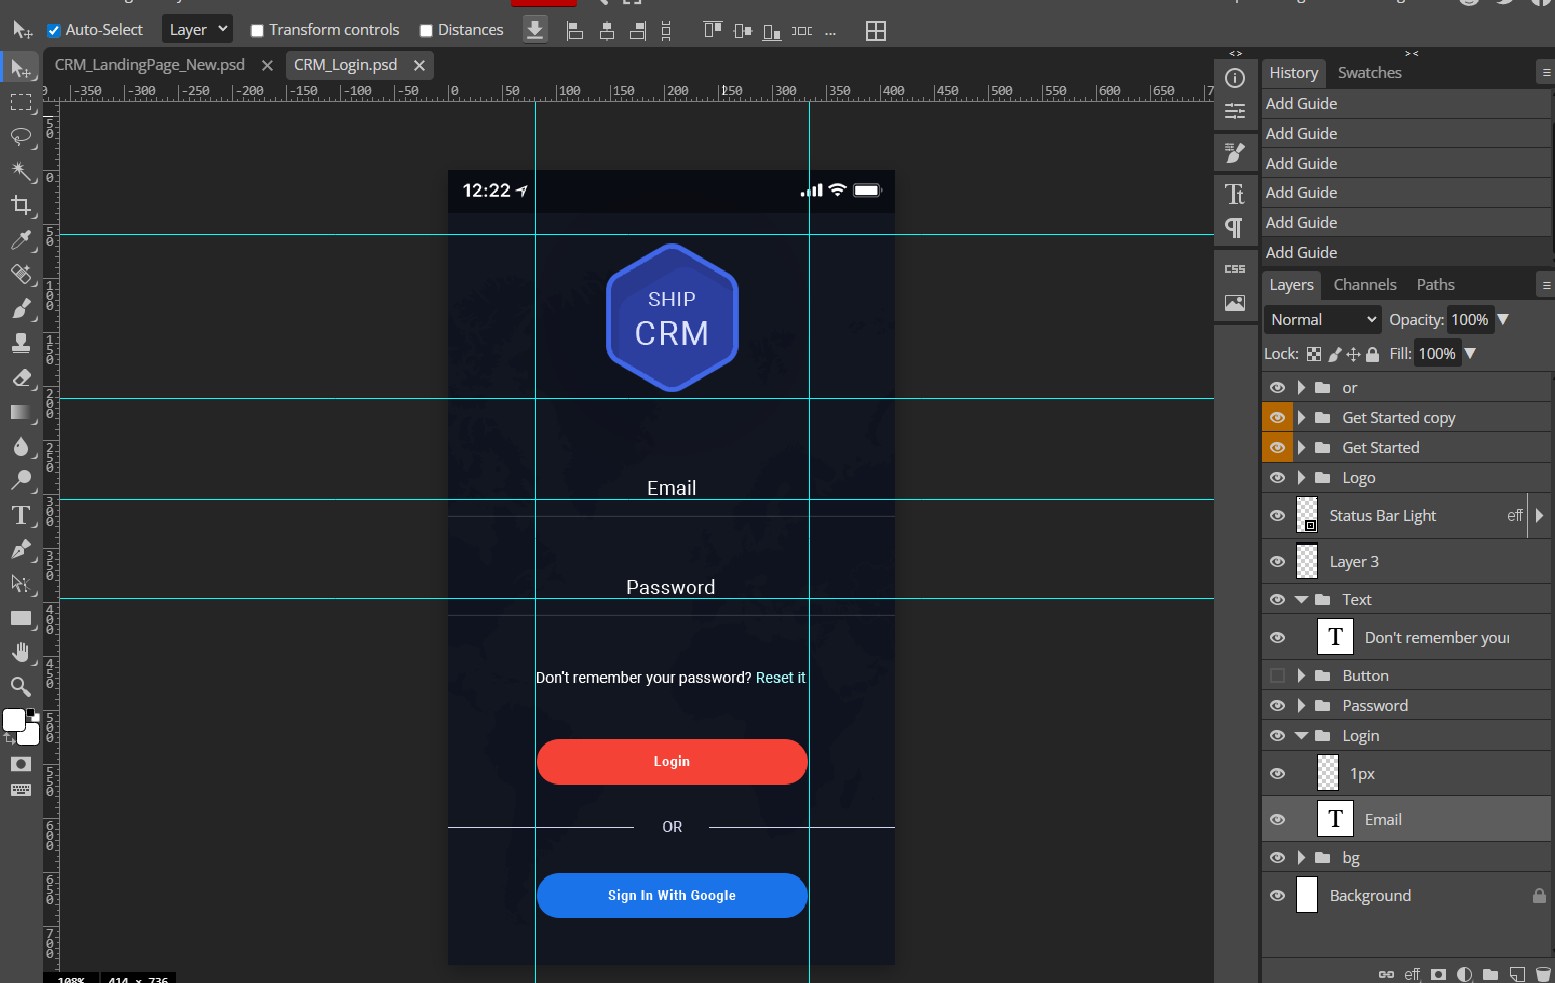The height and width of the screenshot is (983, 1555).
Task: Open the Brush side panel
Action: point(1235,152)
